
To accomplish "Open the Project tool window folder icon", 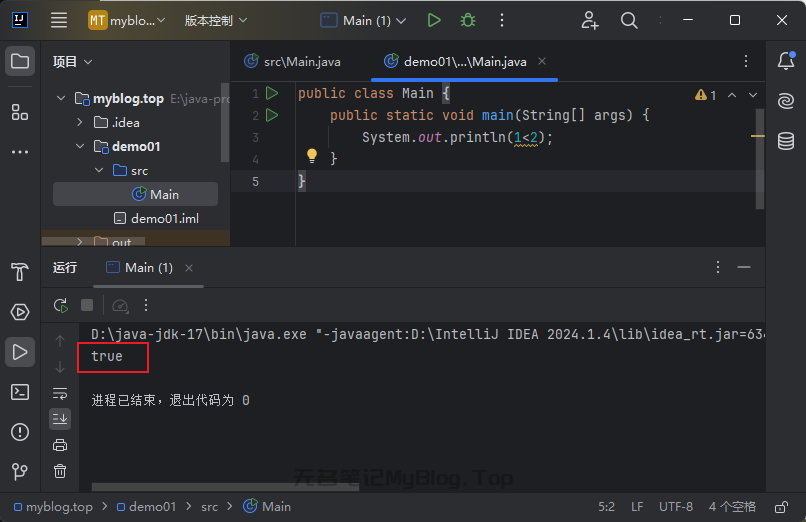I will (x=20, y=61).
